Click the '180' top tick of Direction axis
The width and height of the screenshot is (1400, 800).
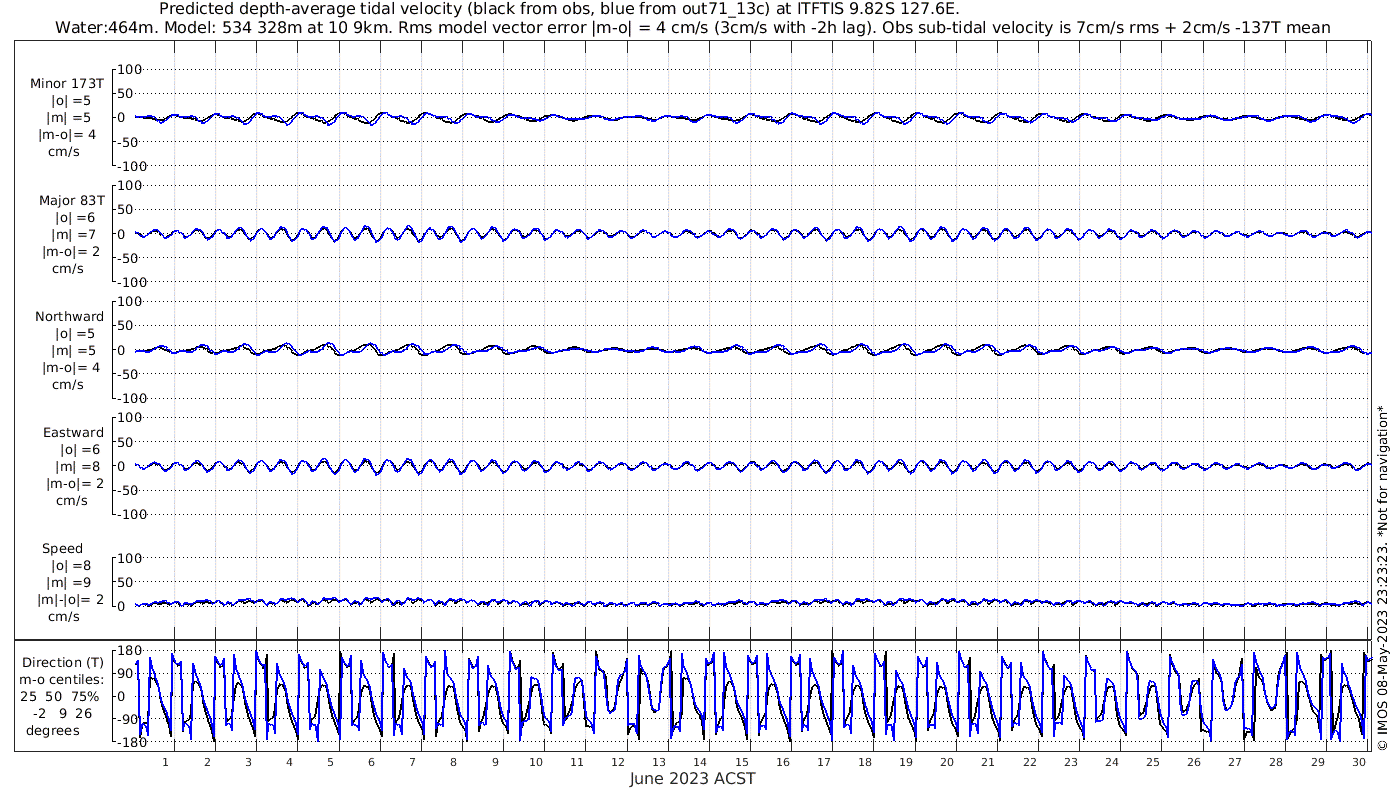coord(131,651)
